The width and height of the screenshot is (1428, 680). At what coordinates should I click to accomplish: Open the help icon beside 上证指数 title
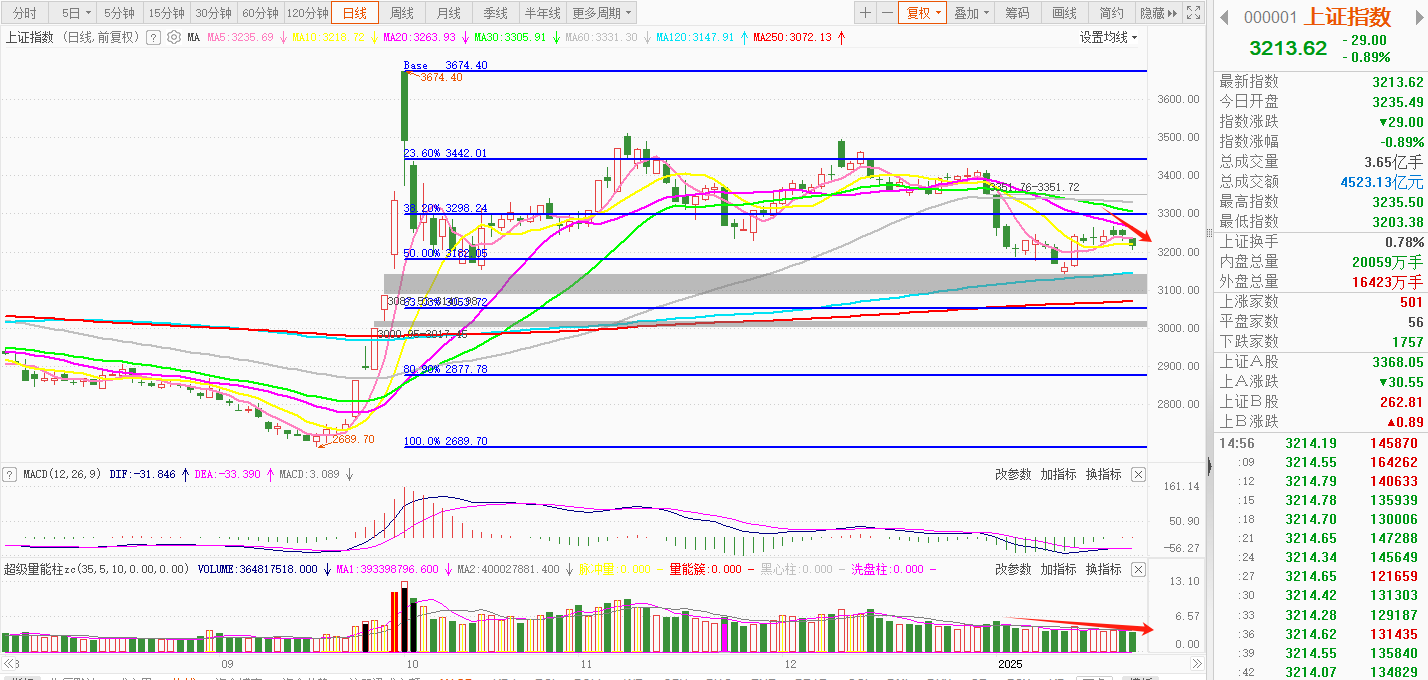tap(153, 37)
